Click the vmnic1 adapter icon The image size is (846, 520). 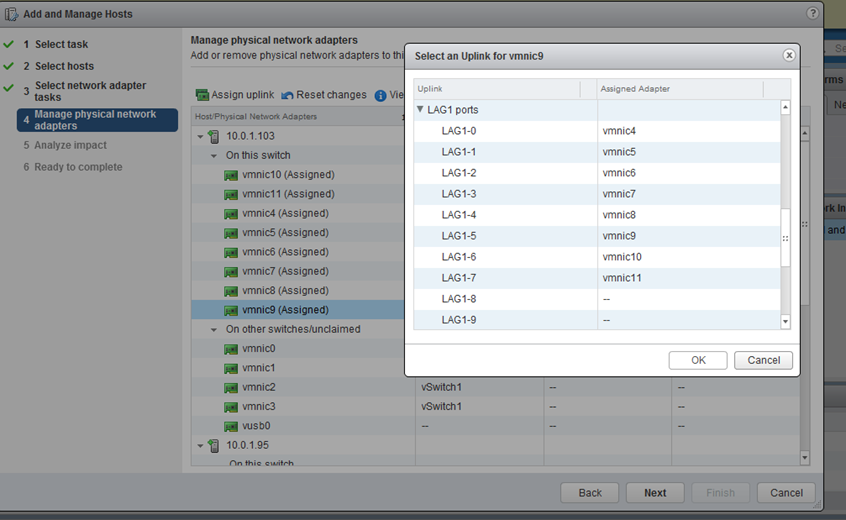pyautogui.click(x=231, y=369)
